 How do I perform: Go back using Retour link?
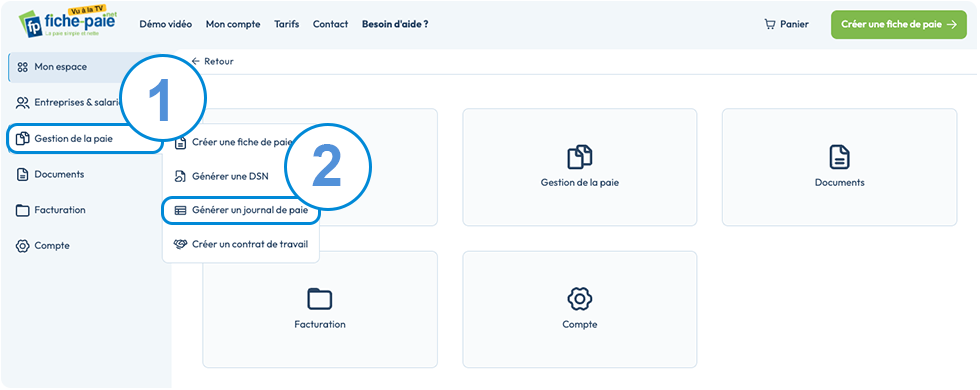pos(212,61)
